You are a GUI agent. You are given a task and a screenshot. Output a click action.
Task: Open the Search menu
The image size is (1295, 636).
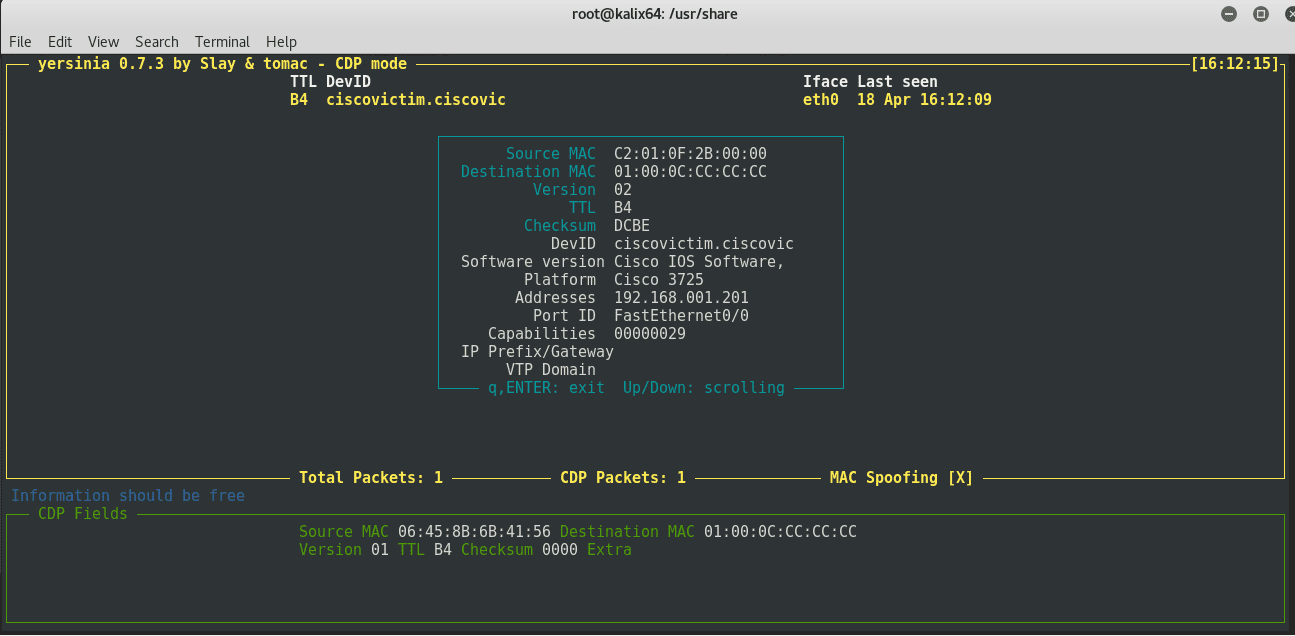pos(157,42)
